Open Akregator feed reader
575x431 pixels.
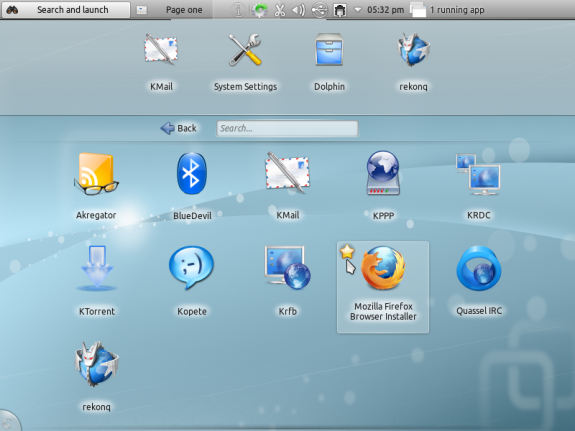click(96, 186)
